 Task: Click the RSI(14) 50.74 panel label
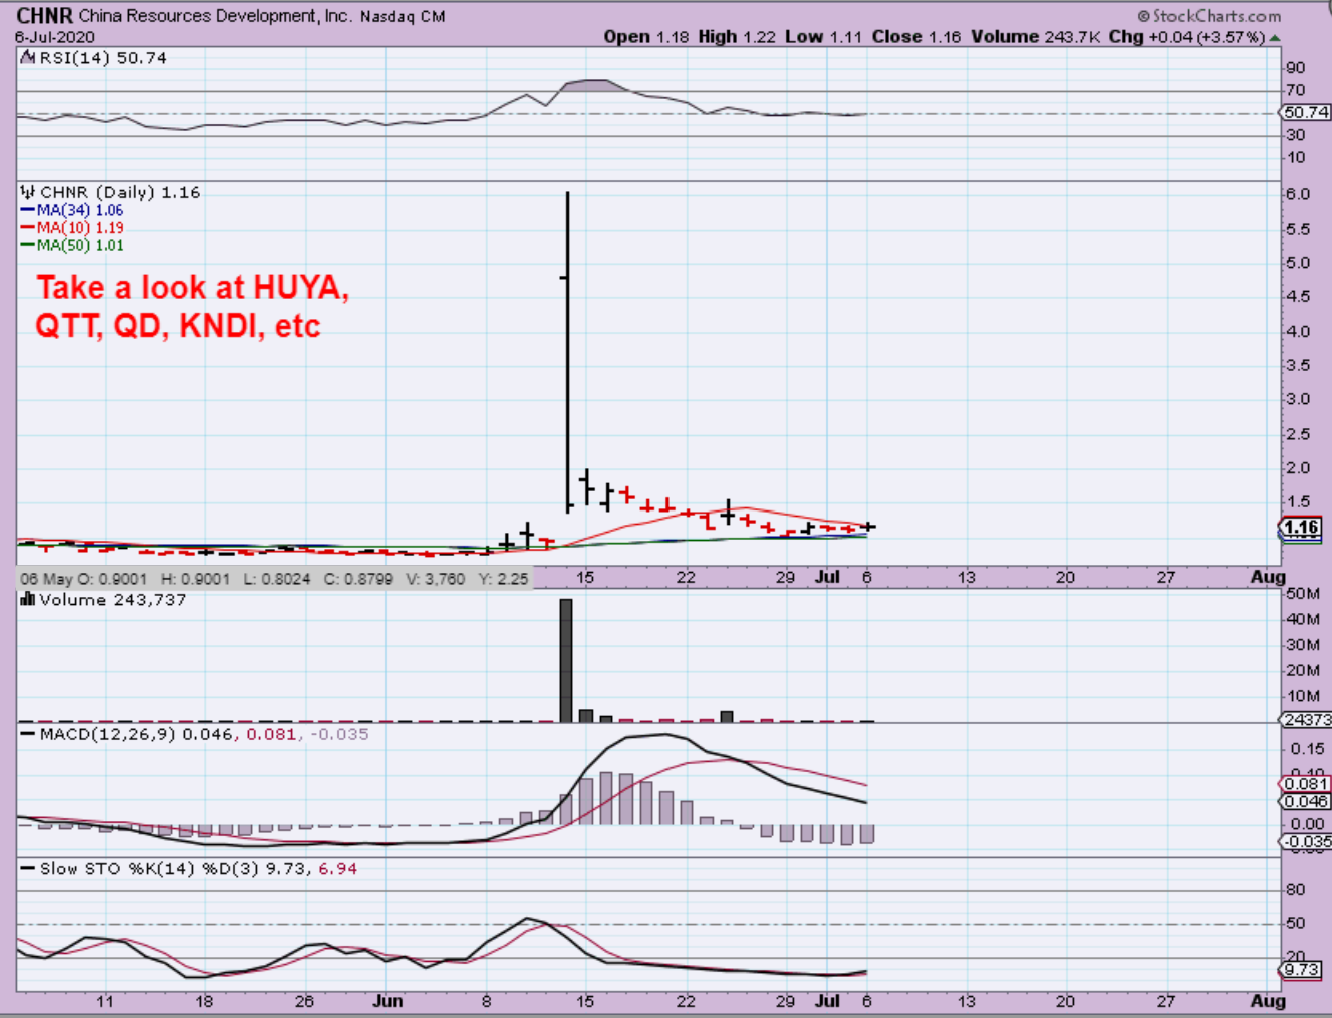[103, 58]
